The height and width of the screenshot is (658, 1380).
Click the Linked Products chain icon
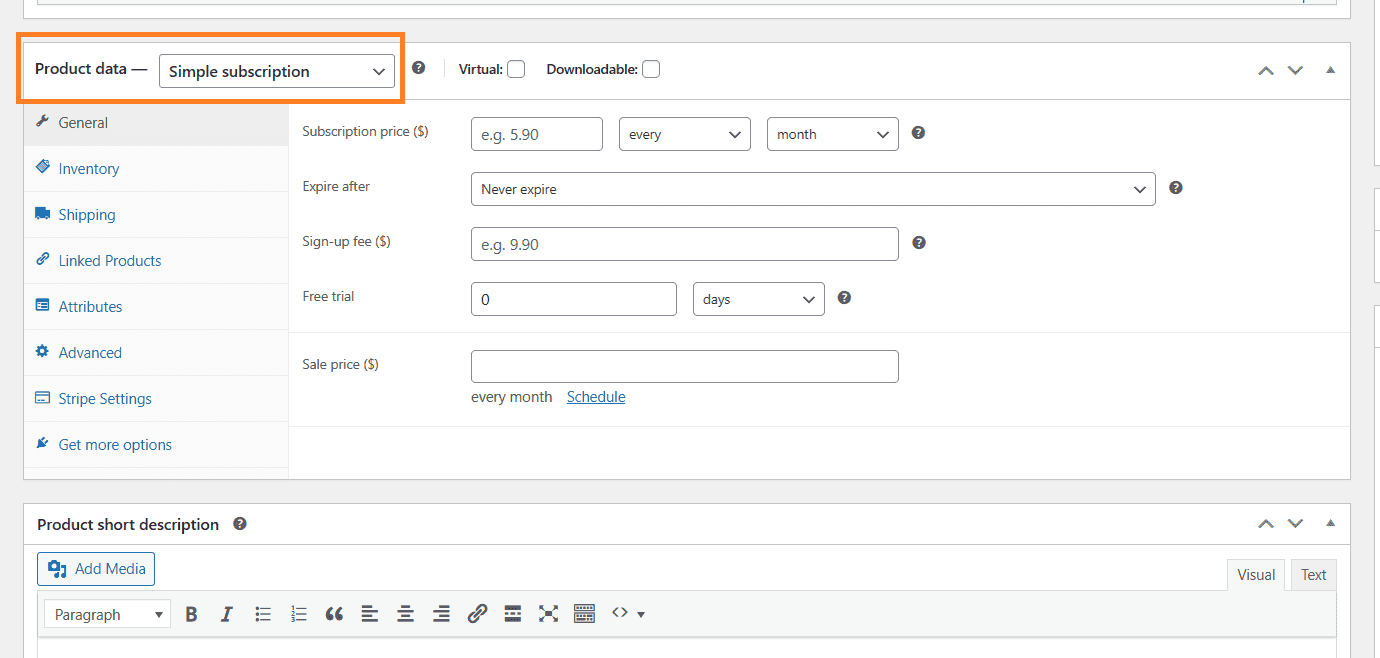pyautogui.click(x=42, y=259)
